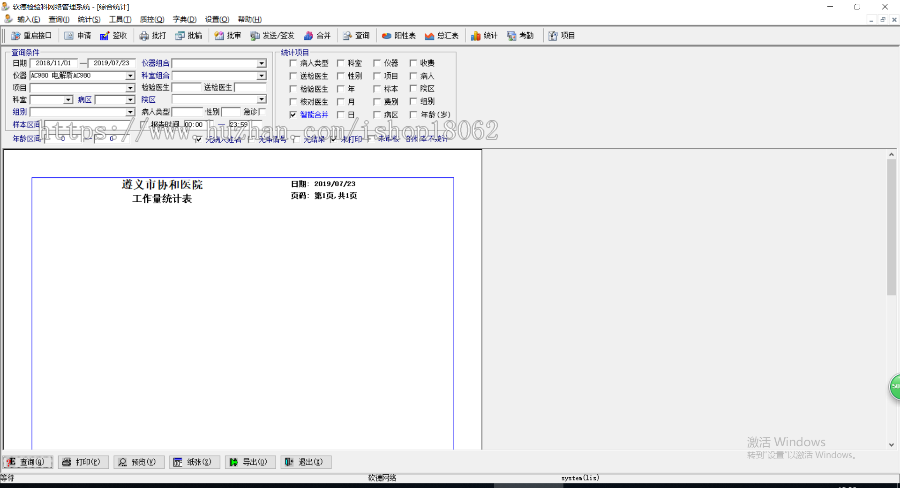
Task: Open the 工具(T) menu
Action: coord(120,20)
